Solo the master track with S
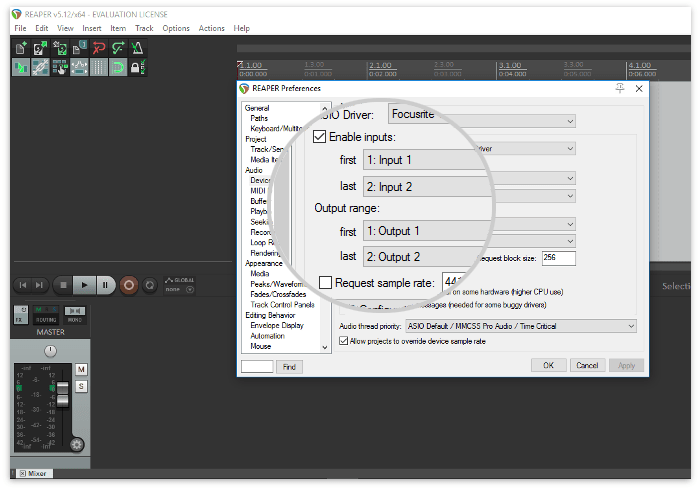Image resolution: width=700 pixels, height=491 pixels. (81, 387)
